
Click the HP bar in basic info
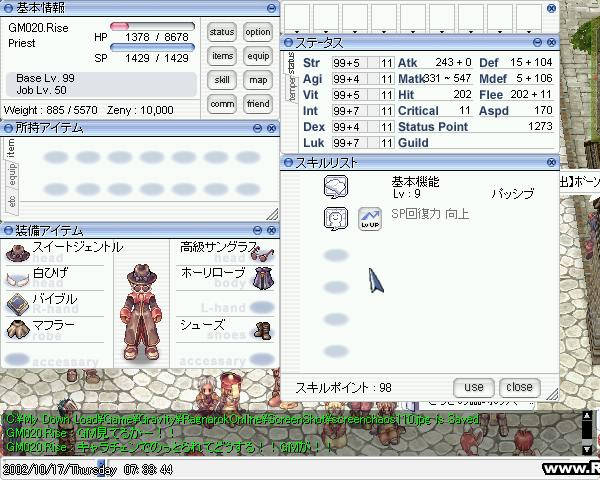pos(152,26)
